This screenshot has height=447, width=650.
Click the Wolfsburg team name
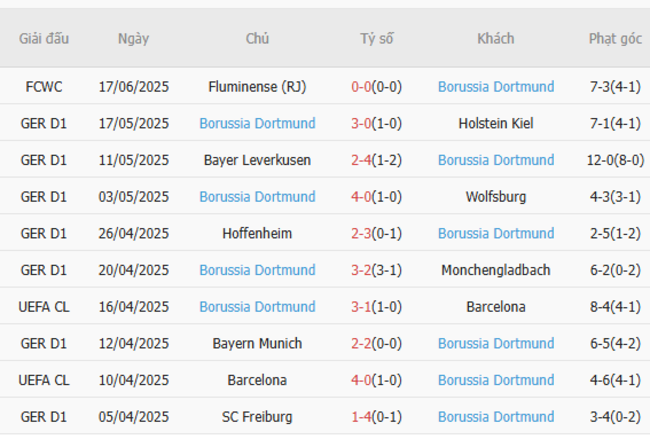496,197
